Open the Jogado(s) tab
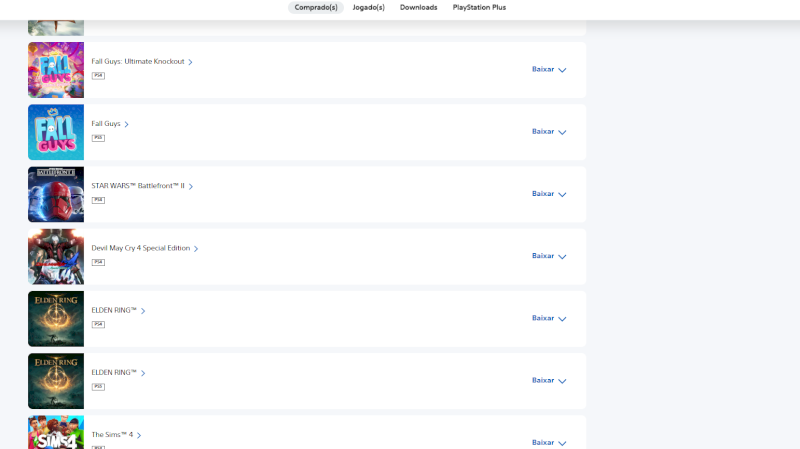800x449 pixels. click(x=368, y=8)
